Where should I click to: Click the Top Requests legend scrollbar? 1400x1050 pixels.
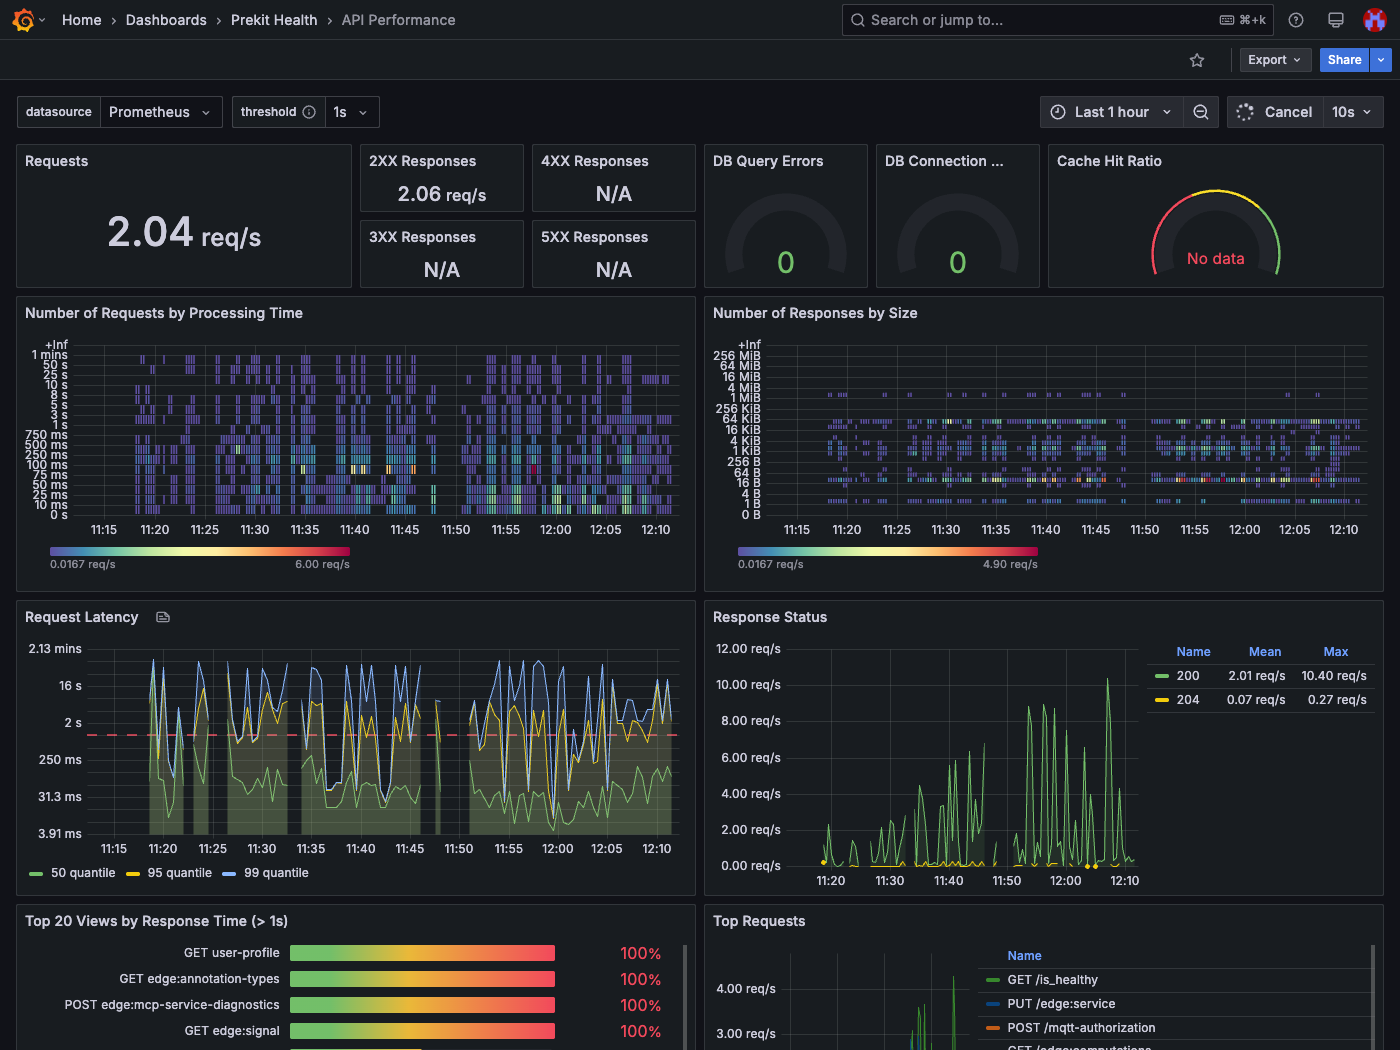1373,996
